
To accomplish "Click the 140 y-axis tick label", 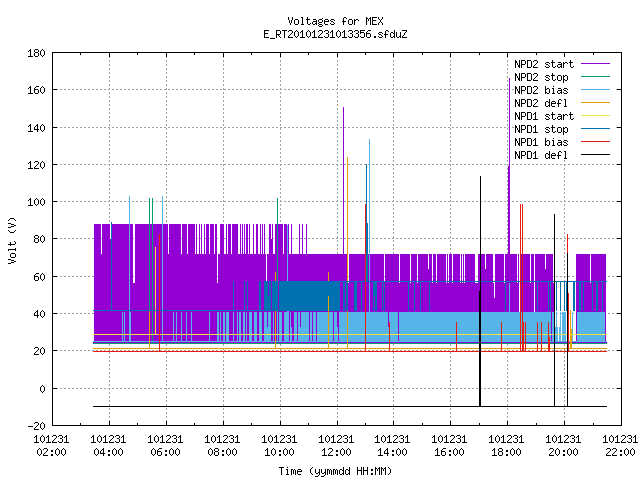I will coord(36,128).
